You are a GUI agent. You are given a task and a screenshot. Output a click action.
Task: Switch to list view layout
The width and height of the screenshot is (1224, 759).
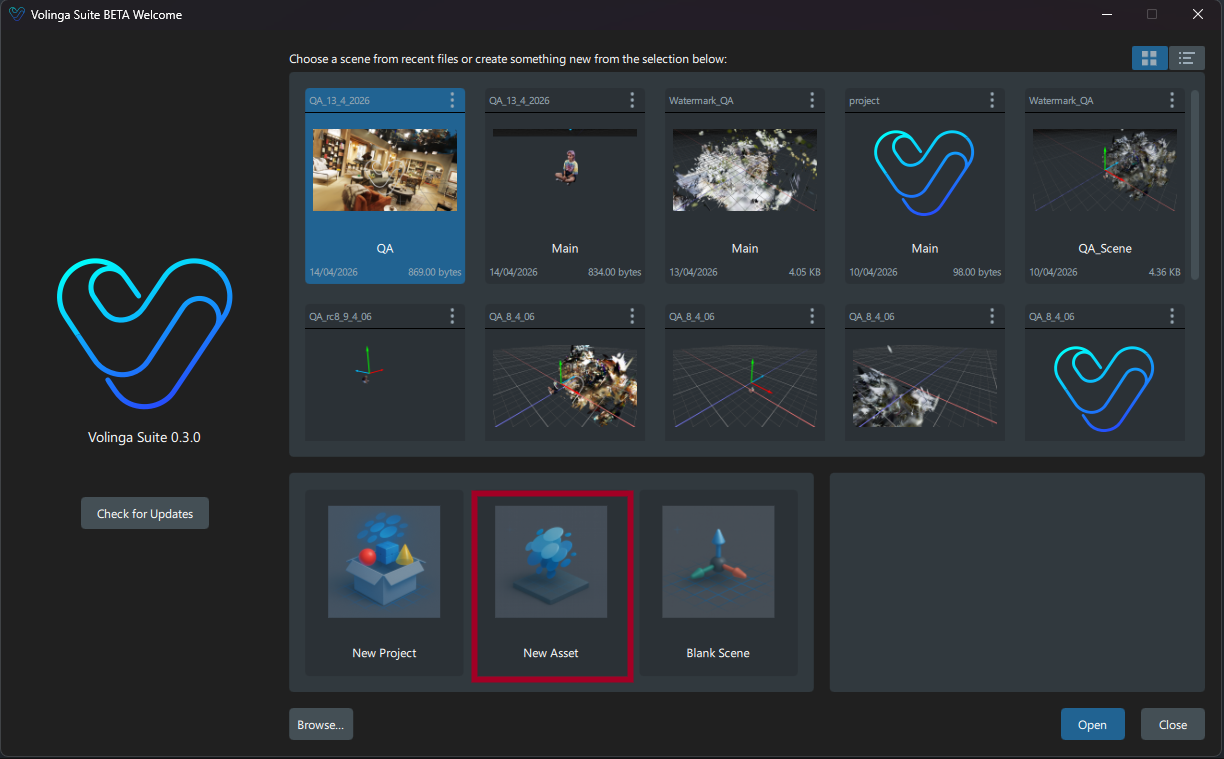(x=1187, y=58)
